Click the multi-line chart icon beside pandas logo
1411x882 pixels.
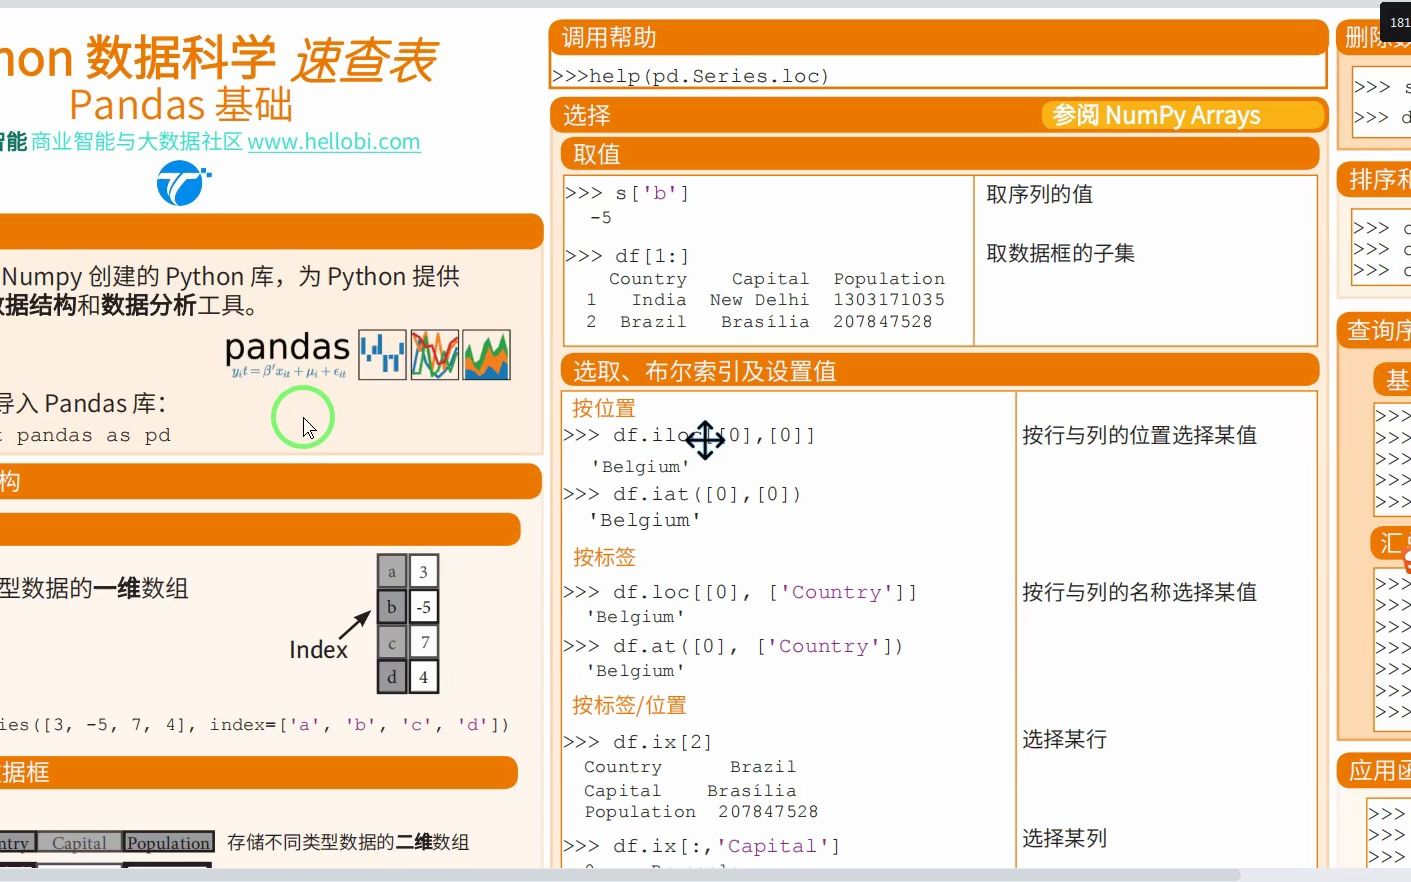coord(435,355)
